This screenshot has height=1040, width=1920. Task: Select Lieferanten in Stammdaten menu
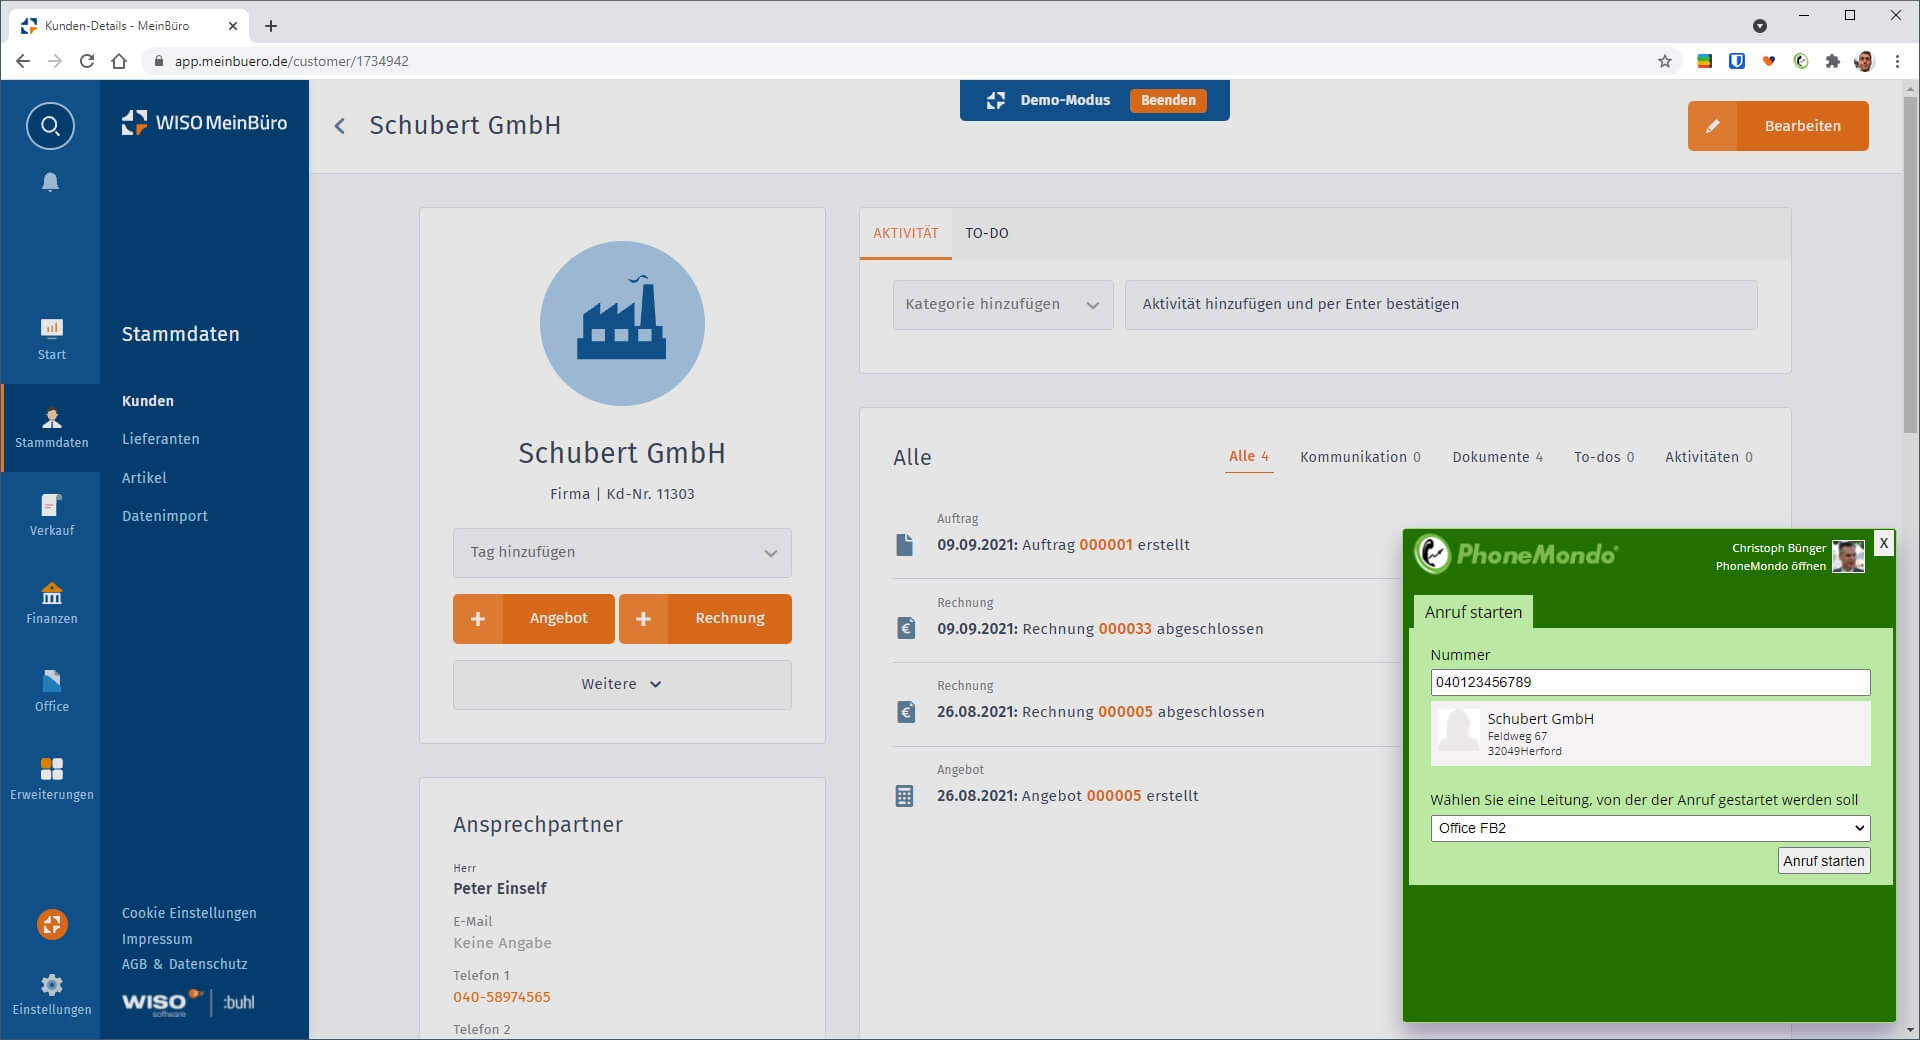160,439
